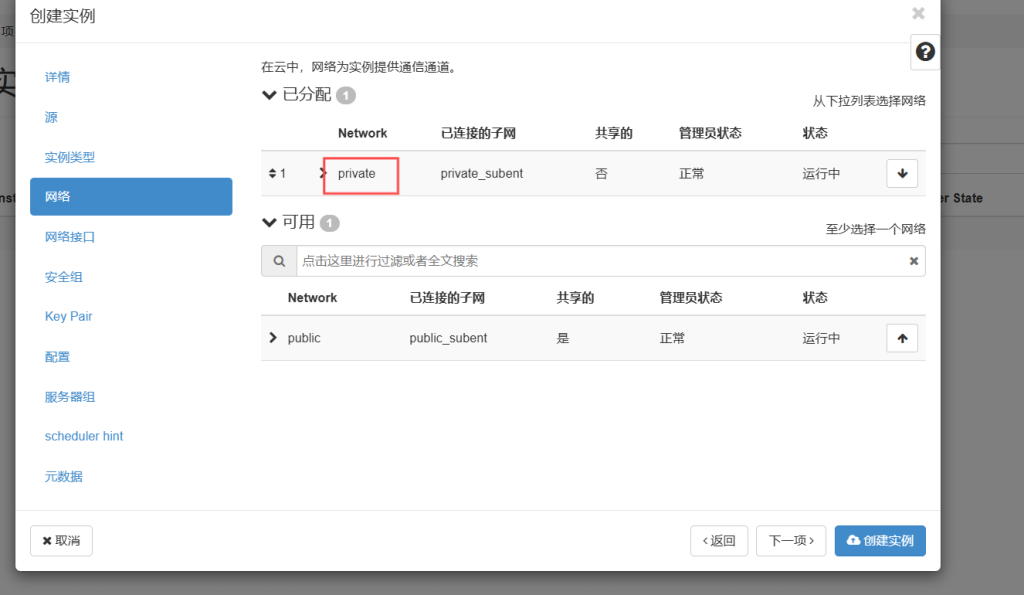Select the Key Pair tab

coord(69,316)
